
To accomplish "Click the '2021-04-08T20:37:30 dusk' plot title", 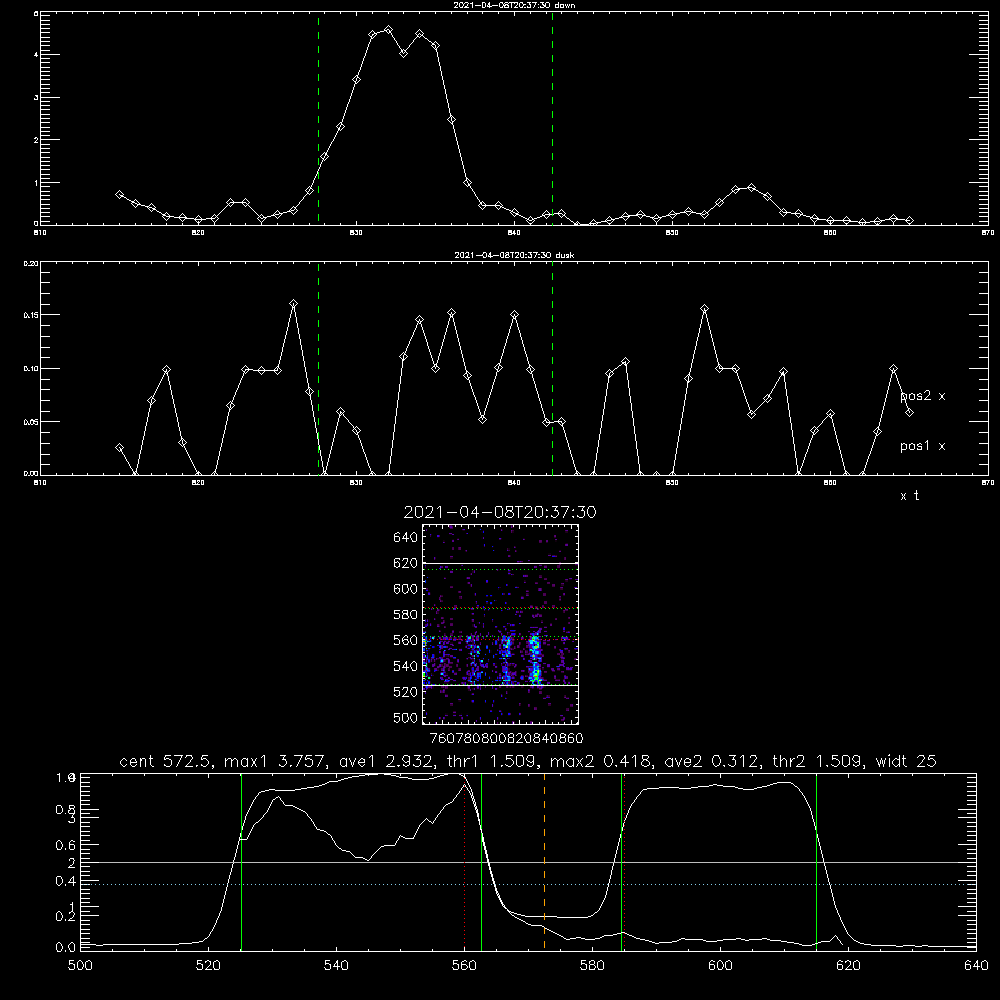I will coord(515,255).
